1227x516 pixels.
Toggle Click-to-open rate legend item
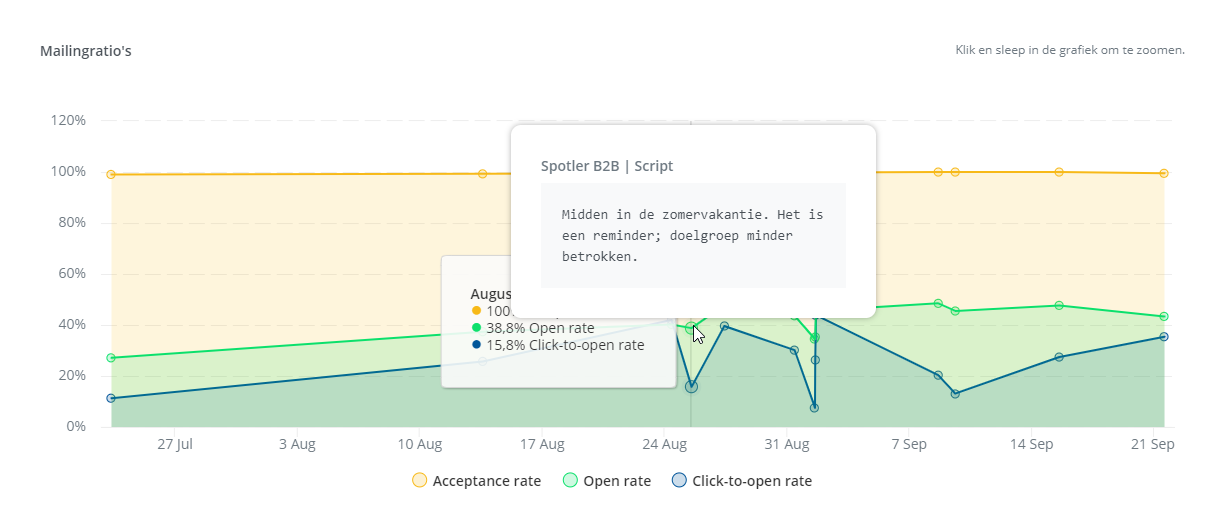(x=741, y=481)
